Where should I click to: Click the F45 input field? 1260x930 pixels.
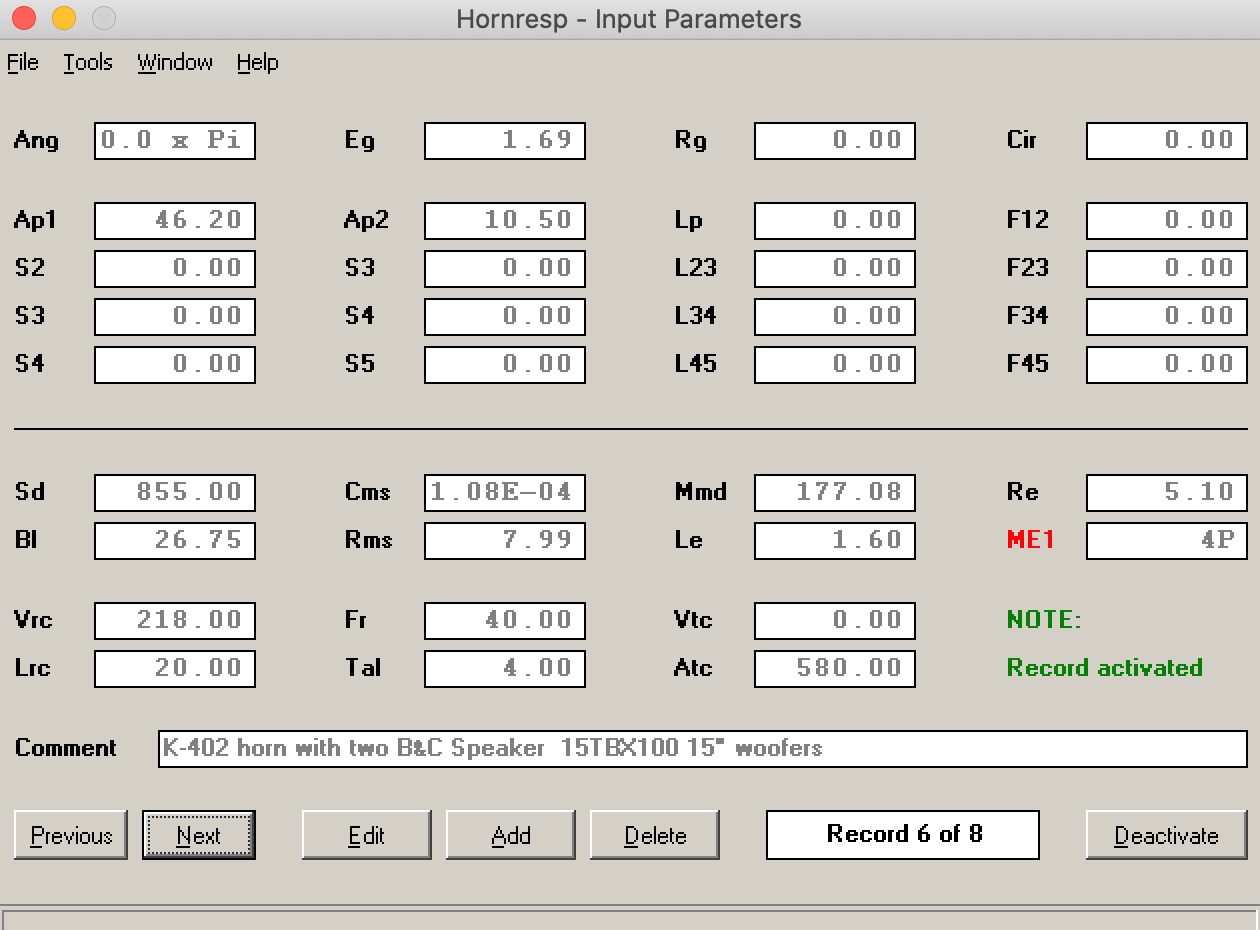[1167, 365]
